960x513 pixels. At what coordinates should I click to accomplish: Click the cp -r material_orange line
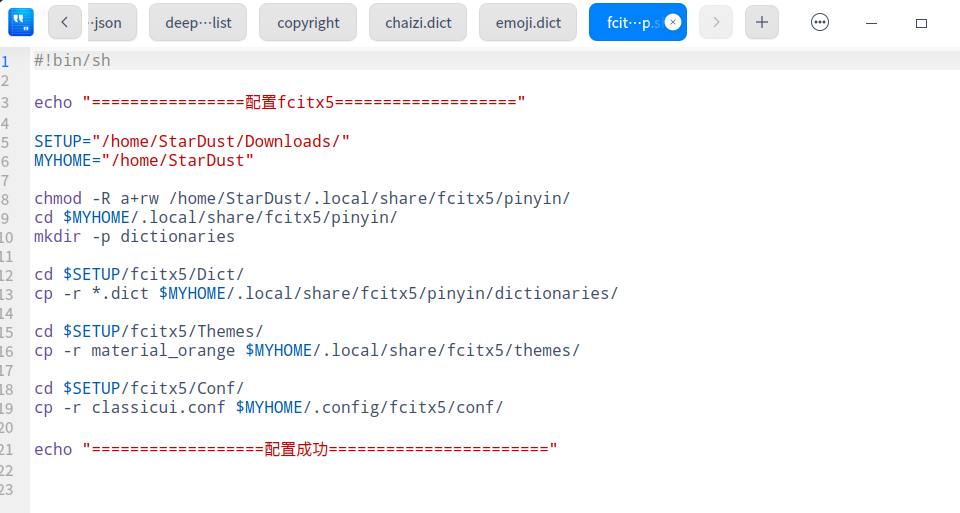pos(307,350)
